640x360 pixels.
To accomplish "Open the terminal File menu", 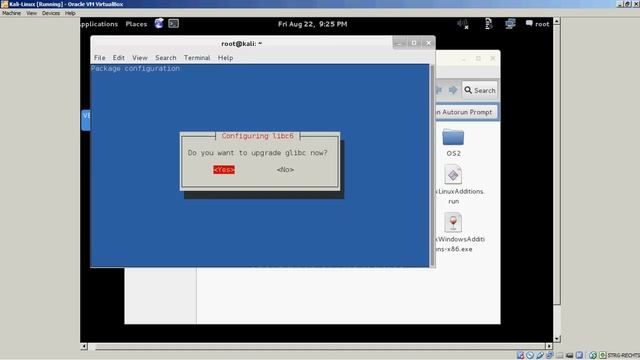I will (x=100, y=58).
